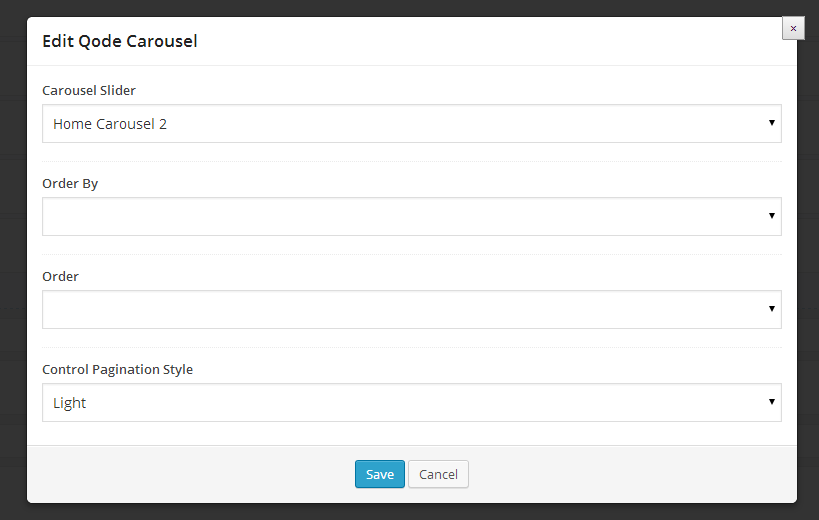Screen dimensions: 819x520
Task: Save the carousel settings
Action: (x=380, y=474)
